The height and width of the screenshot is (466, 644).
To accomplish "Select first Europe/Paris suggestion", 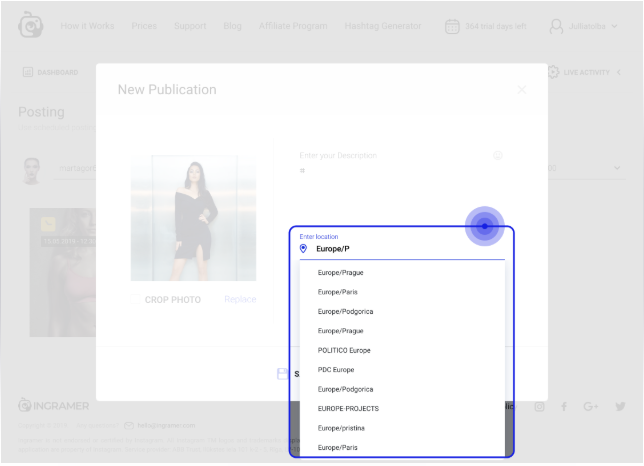I will [338, 292].
